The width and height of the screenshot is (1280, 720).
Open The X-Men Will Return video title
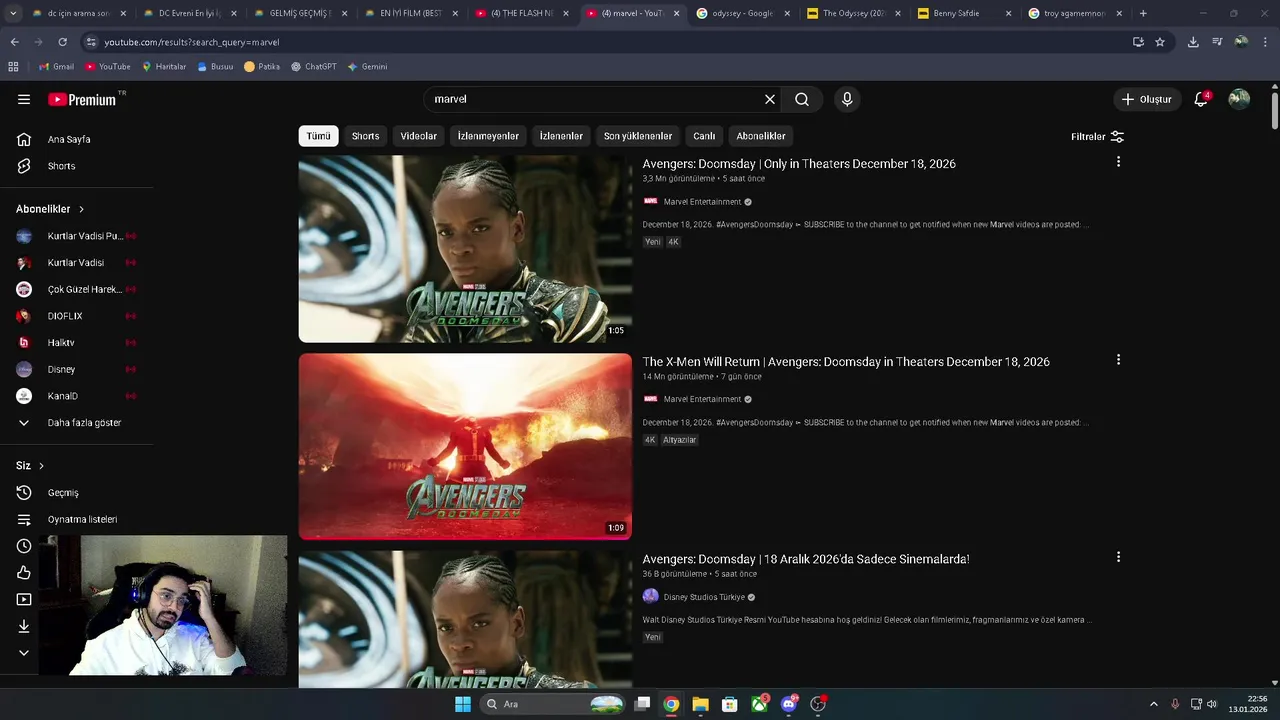pyautogui.click(x=846, y=361)
